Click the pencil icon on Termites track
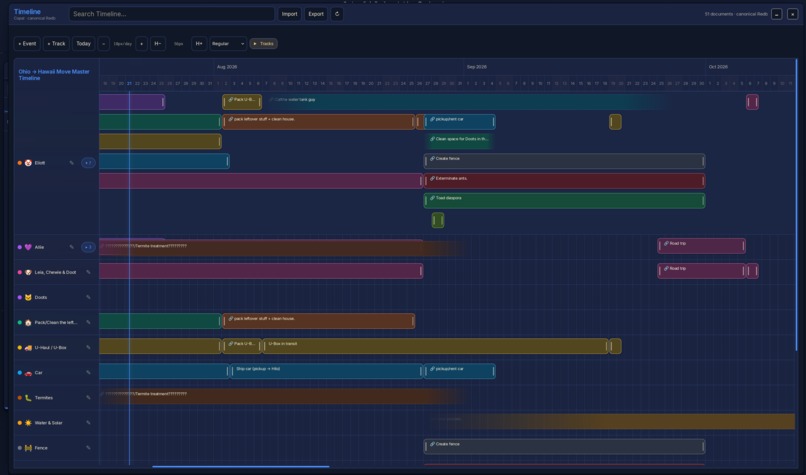Image resolution: width=806 pixels, height=475 pixels. coord(88,397)
